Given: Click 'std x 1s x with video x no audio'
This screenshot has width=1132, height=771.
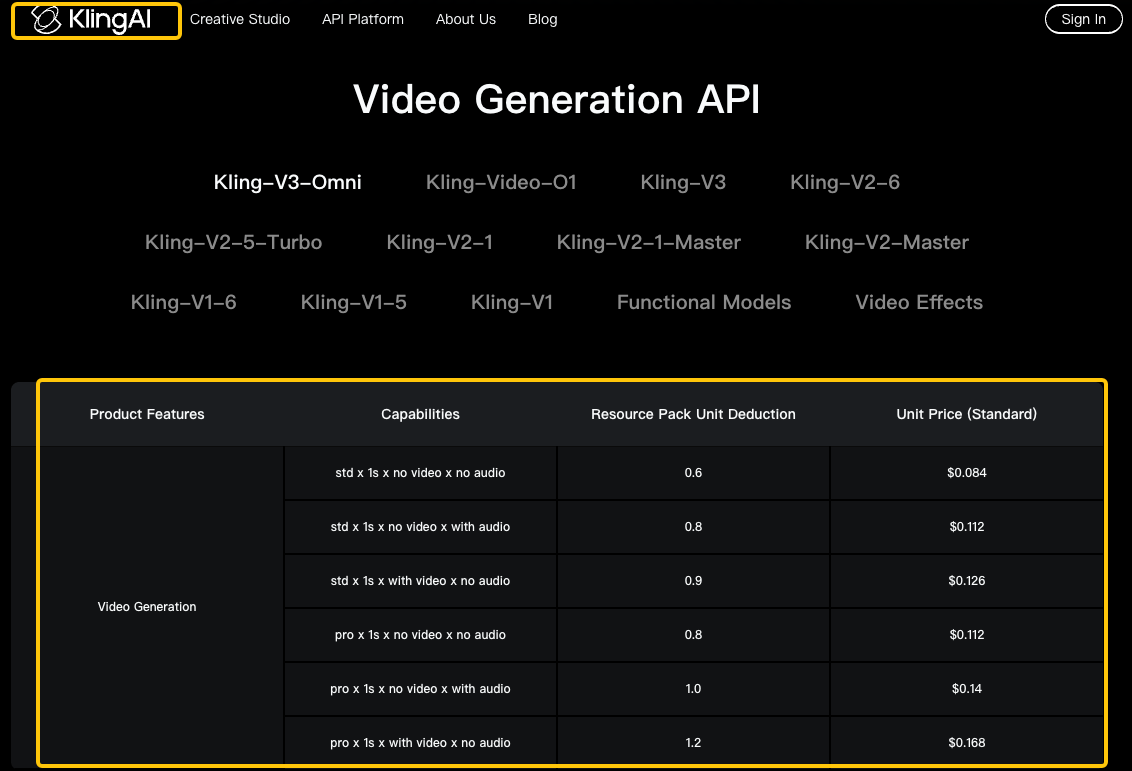Looking at the screenshot, I should (x=420, y=581).
